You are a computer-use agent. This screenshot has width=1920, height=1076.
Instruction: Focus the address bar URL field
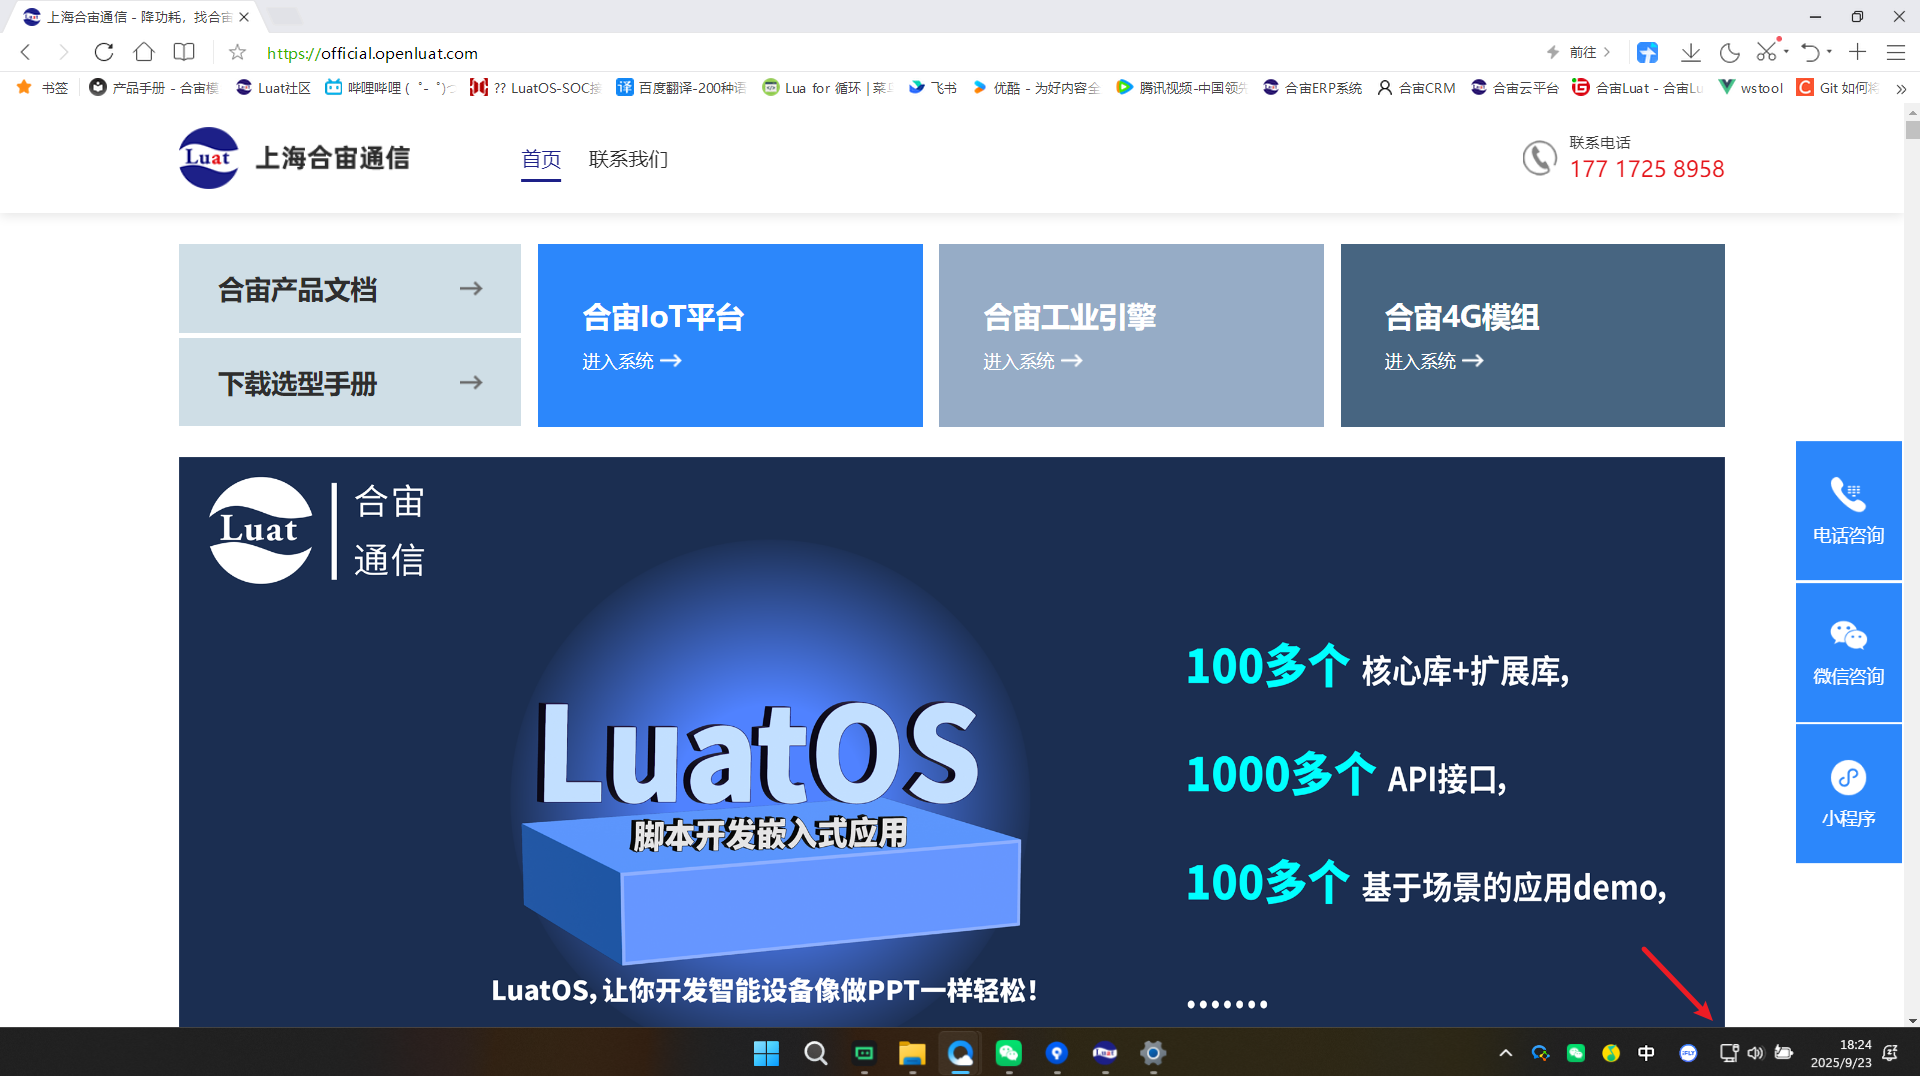372,53
